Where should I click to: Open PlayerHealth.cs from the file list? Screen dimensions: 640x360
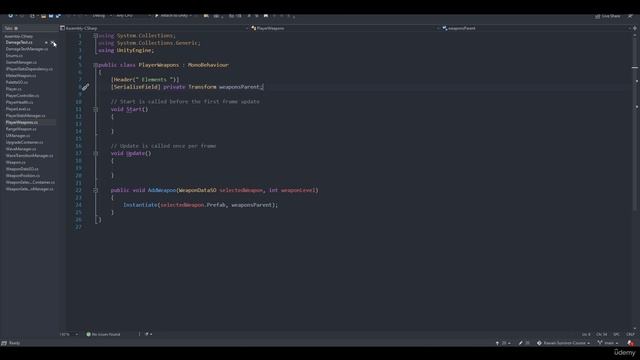pyautogui.click(x=20, y=102)
